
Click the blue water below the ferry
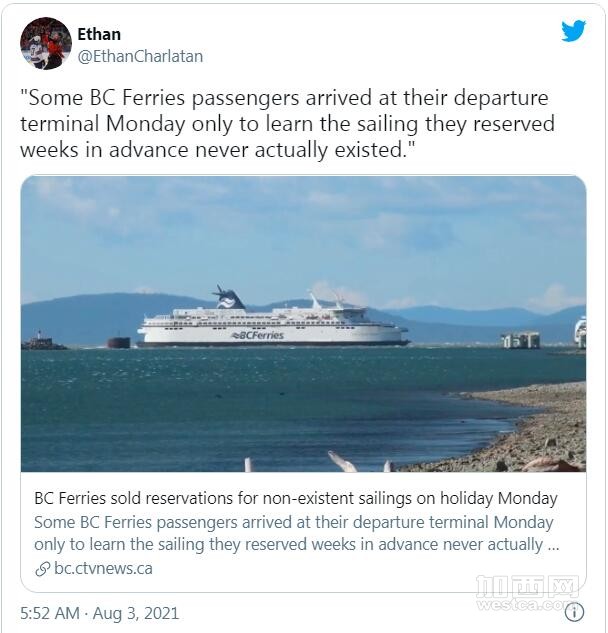pos(250,400)
